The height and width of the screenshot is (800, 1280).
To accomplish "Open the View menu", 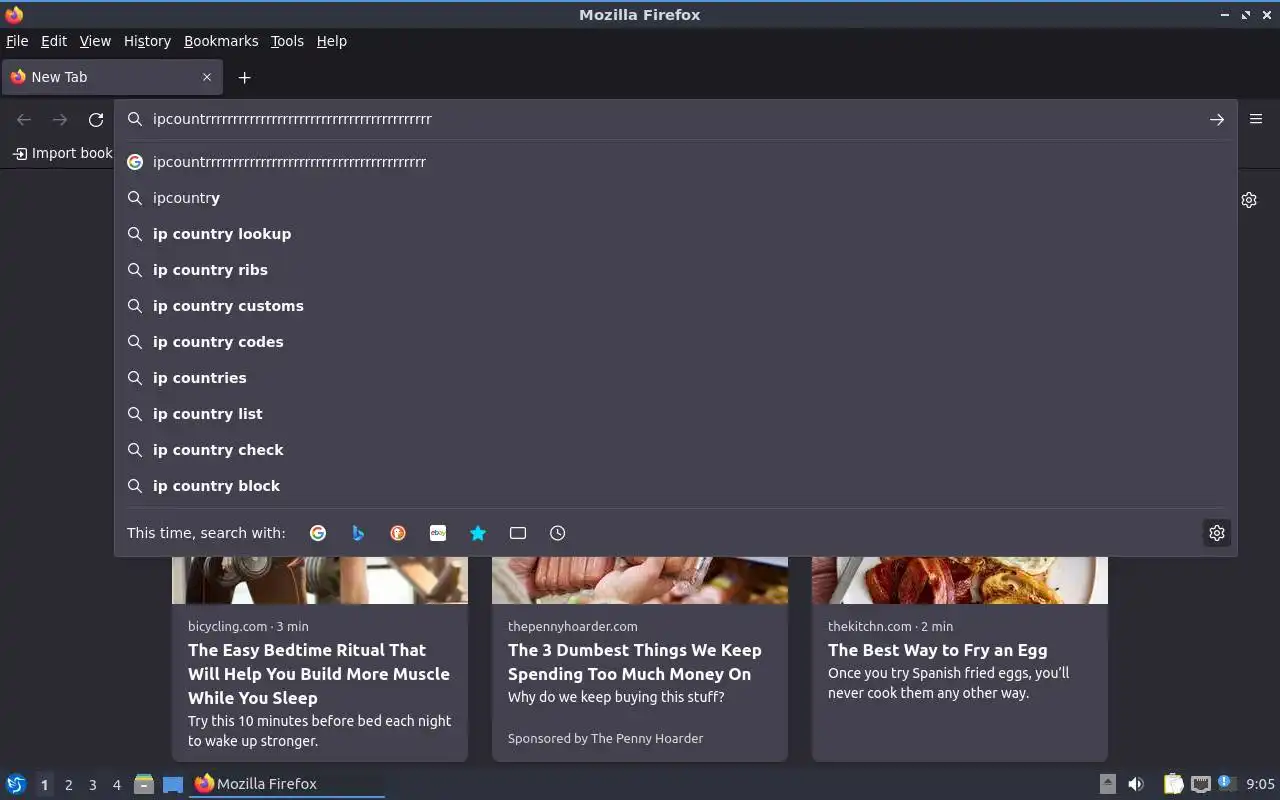I will [95, 41].
